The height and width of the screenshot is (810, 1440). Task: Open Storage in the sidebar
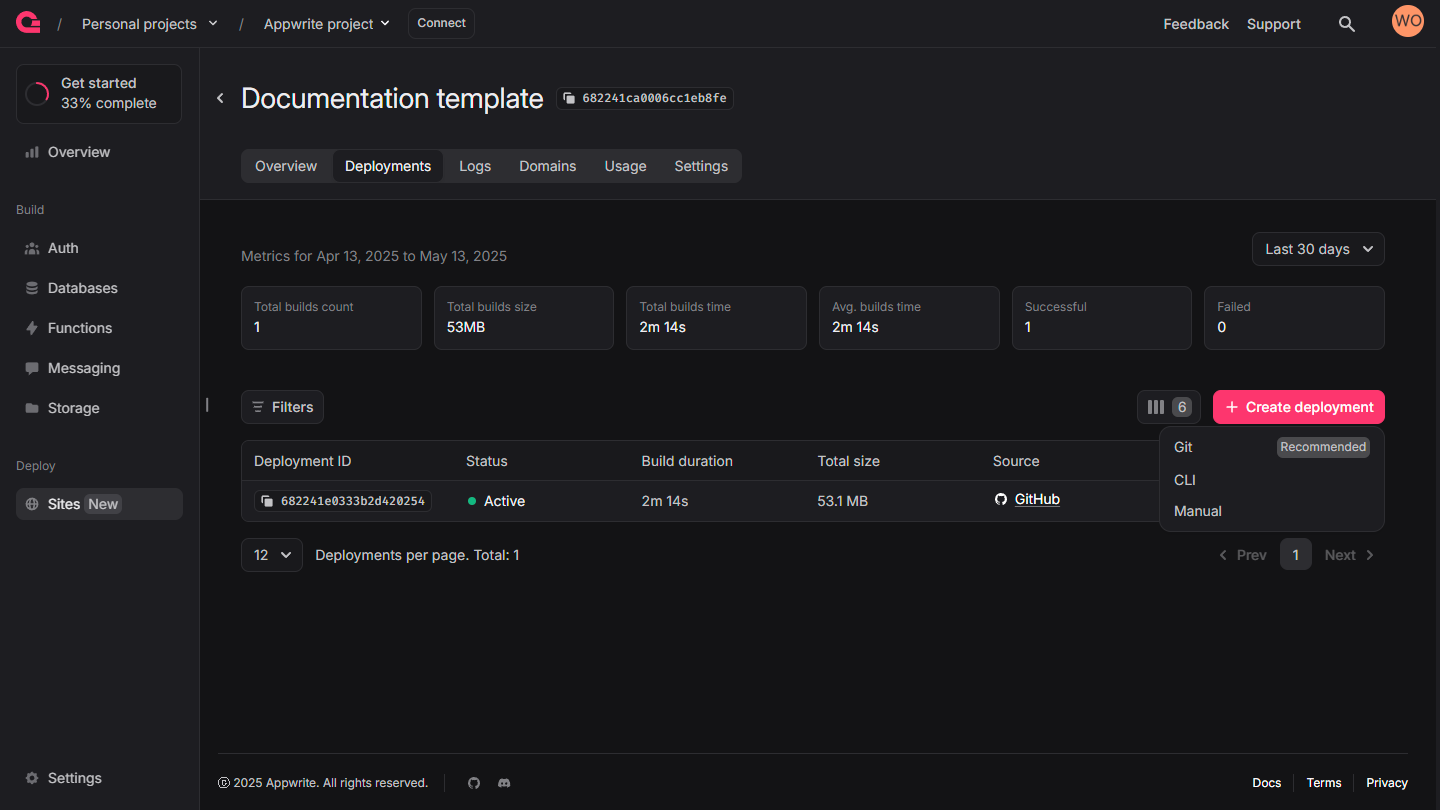pyautogui.click(x=99, y=408)
